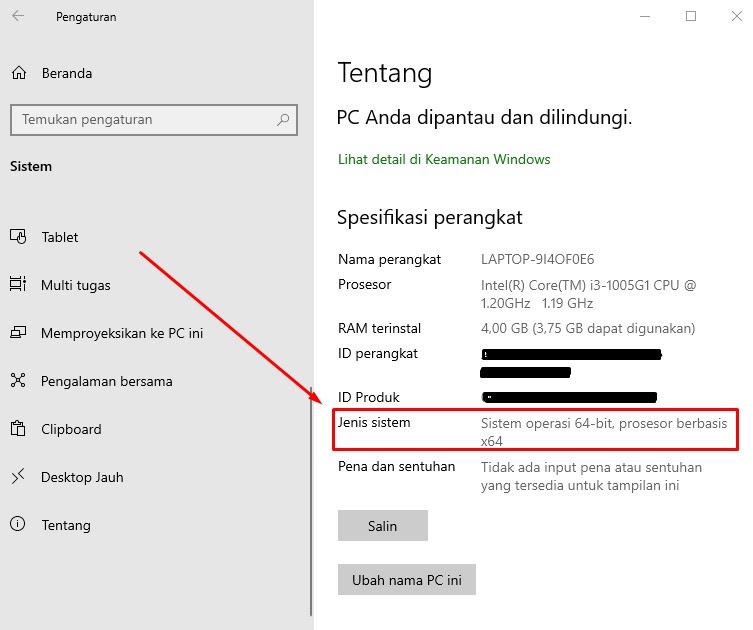Select the 4,00 GB RAM value
The image size is (753, 630).
(x=588, y=328)
